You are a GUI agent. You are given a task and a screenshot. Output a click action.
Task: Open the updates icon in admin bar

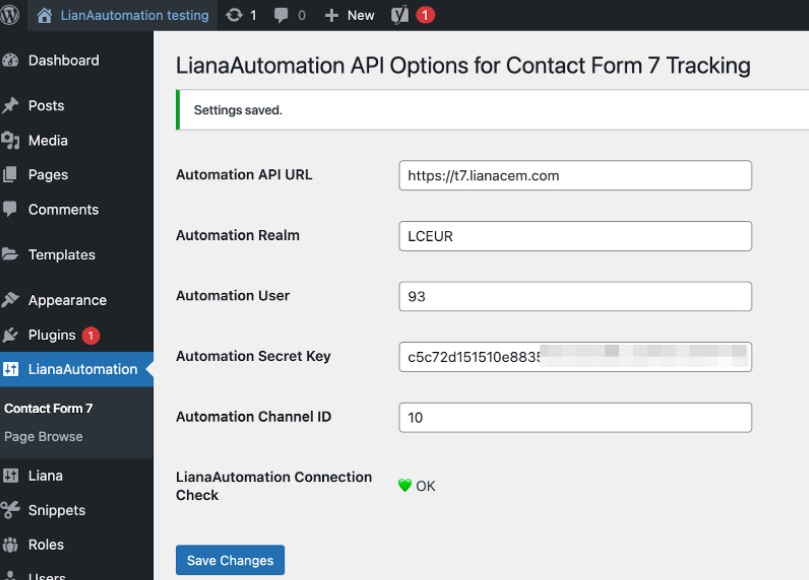click(234, 15)
